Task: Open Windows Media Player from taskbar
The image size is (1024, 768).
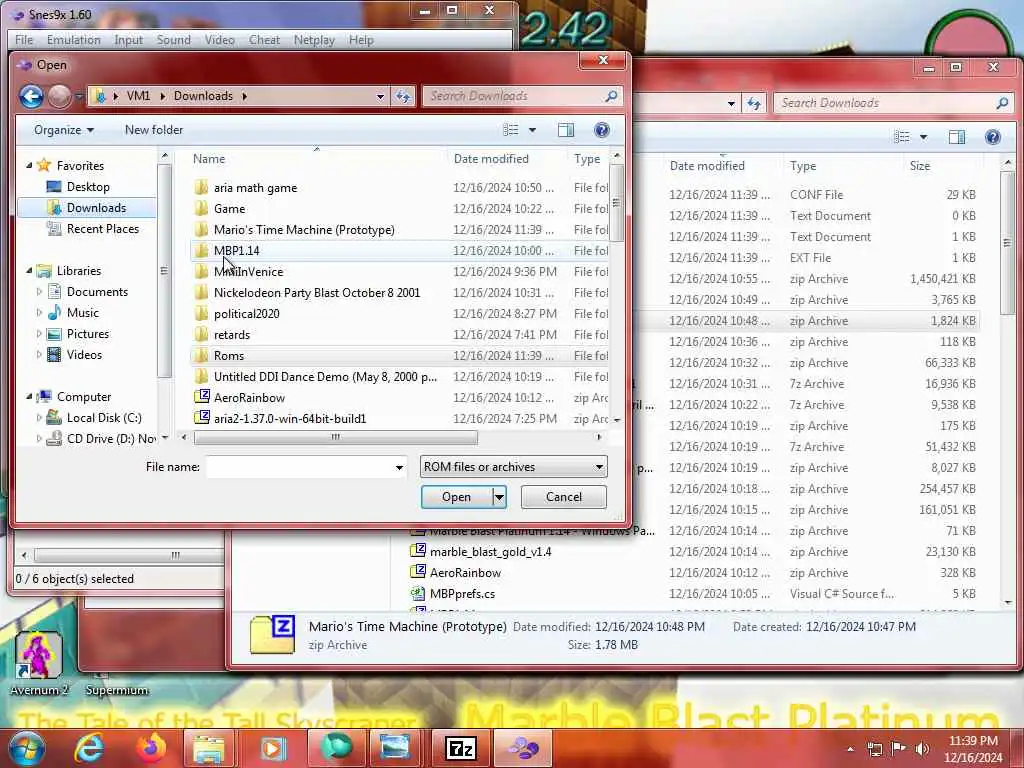Action: 273,748
